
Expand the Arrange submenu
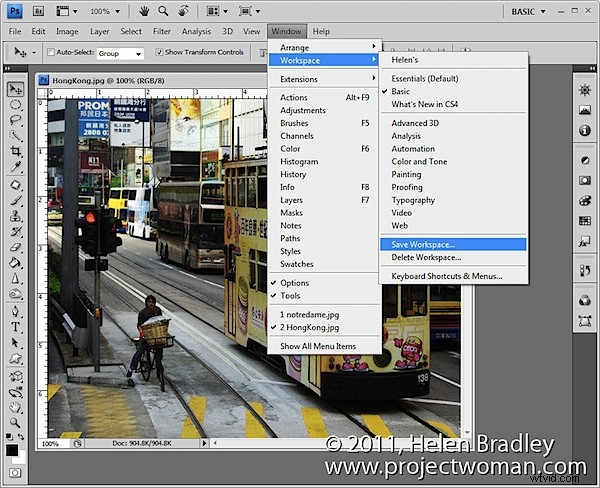[x=324, y=47]
